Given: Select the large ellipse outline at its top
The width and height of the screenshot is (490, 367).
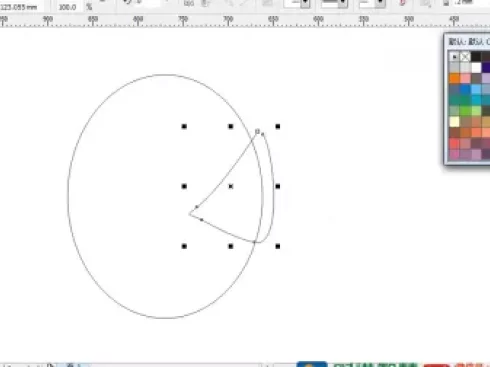Looking at the screenshot, I should [164, 75].
